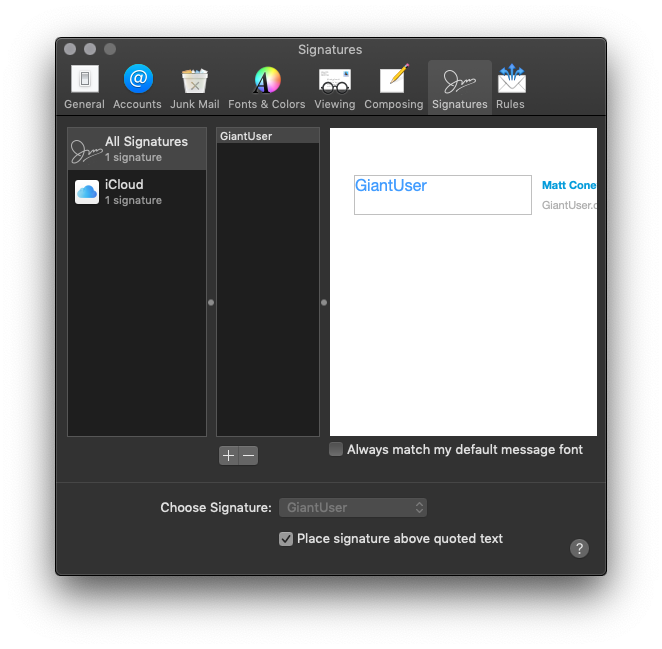Open Help with the question mark button
This screenshot has width=662, height=649.
click(x=579, y=548)
